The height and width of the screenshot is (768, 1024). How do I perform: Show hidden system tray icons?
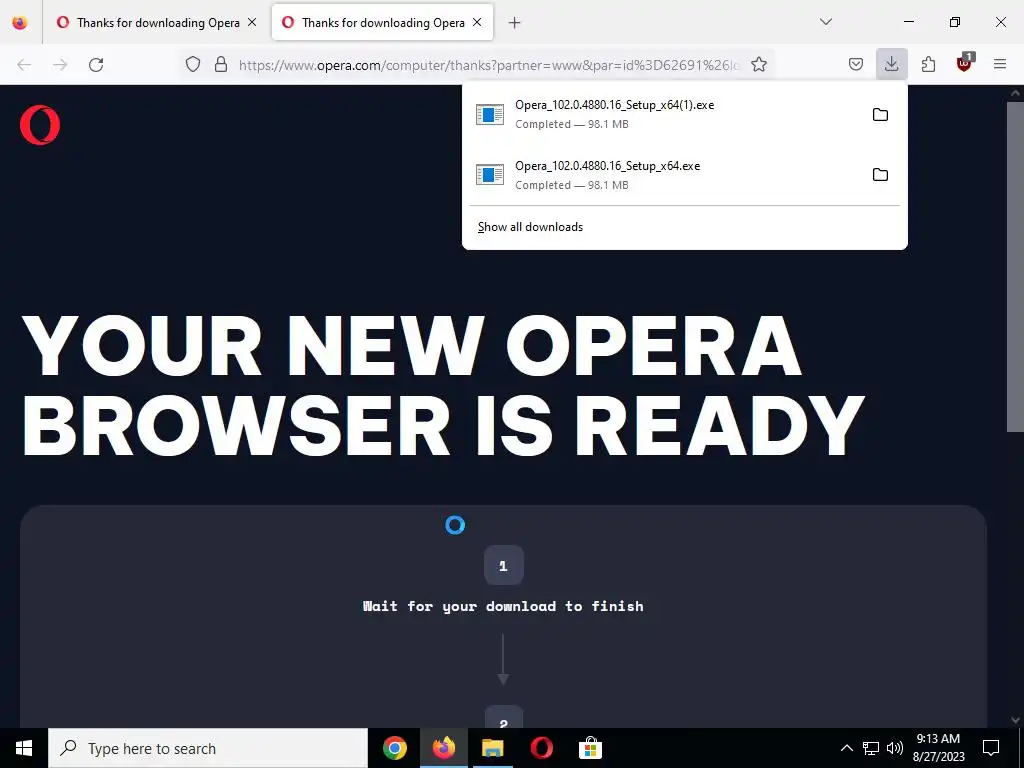846,748
